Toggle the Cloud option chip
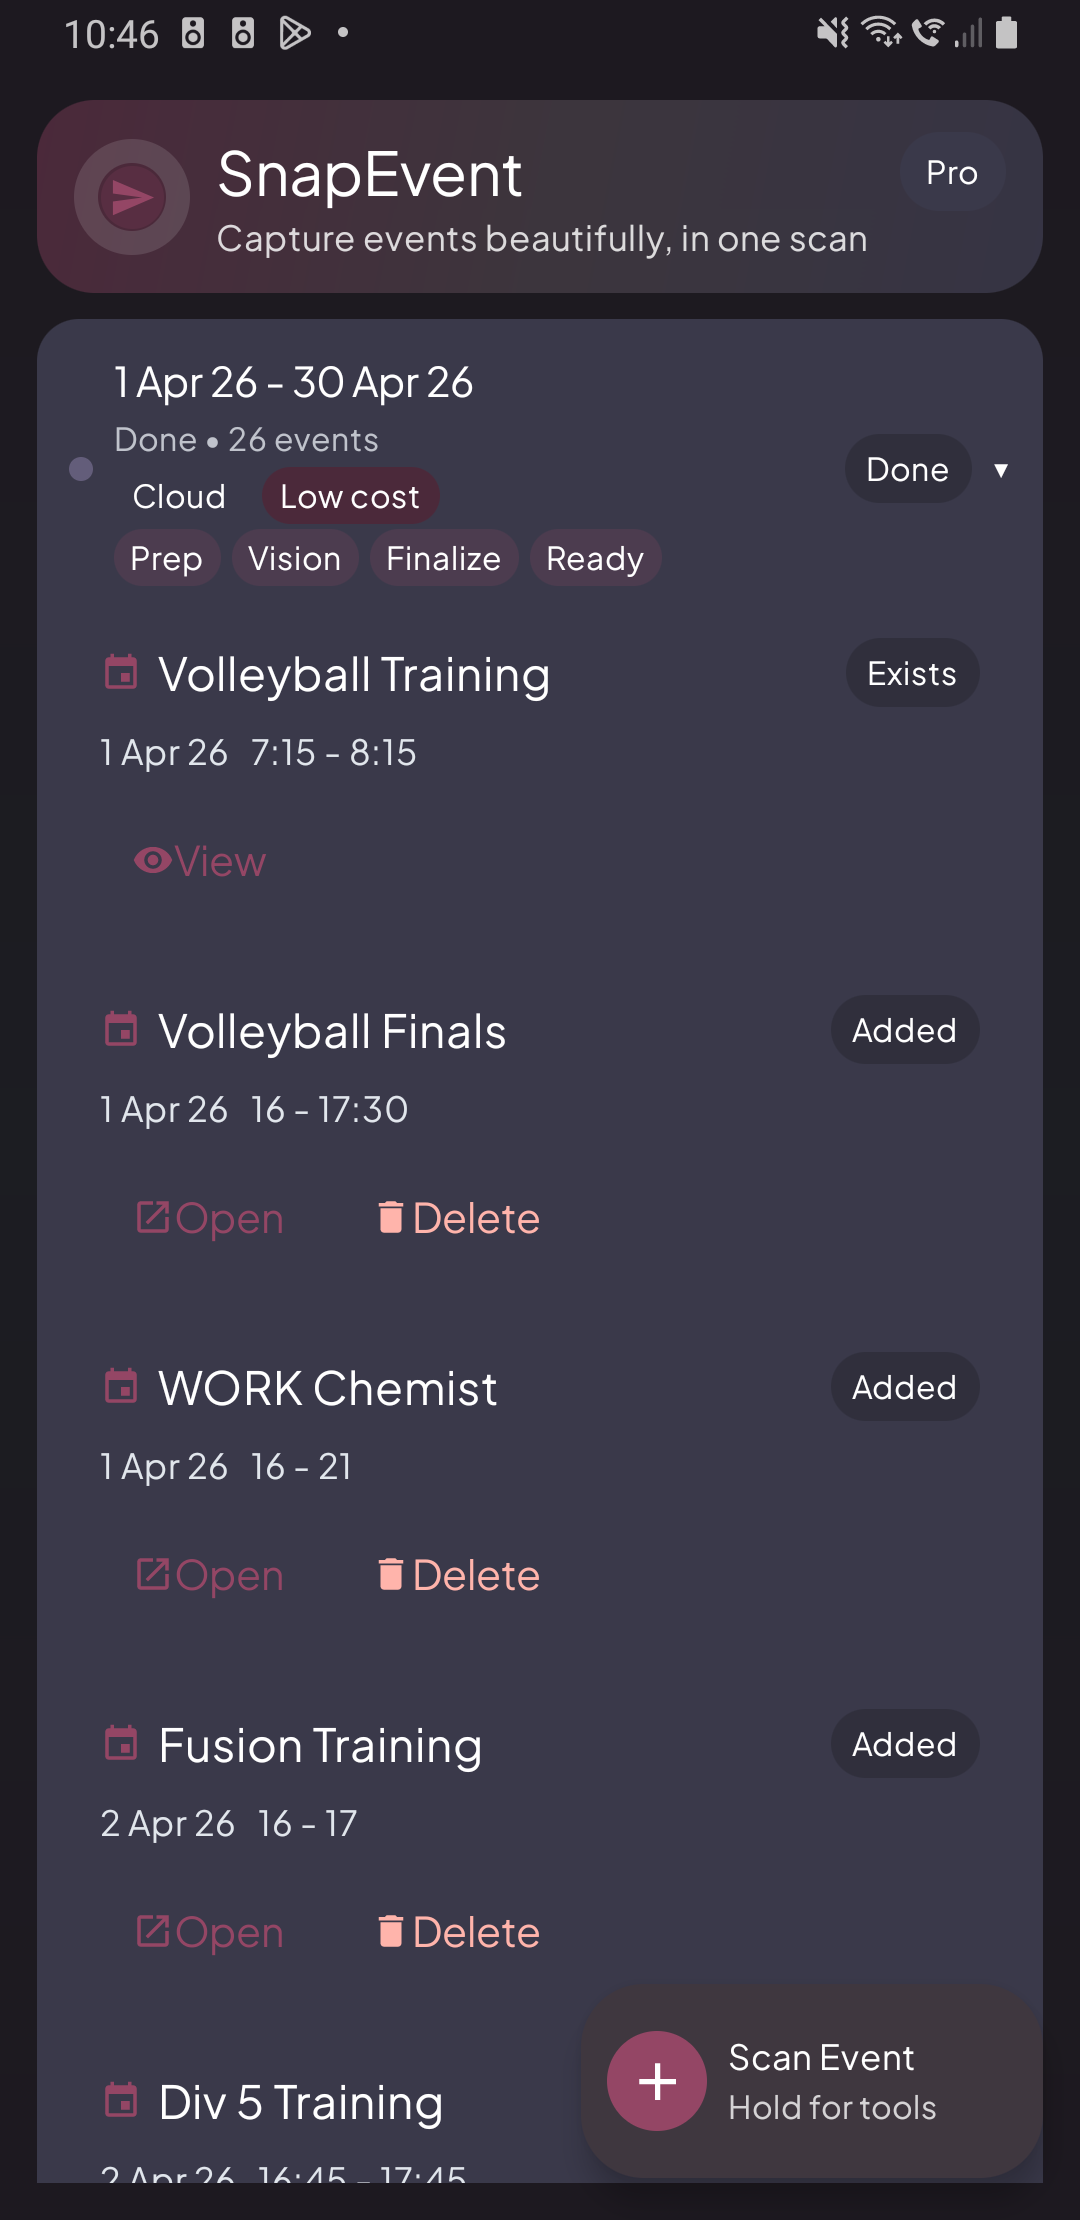 click(179, 497)
